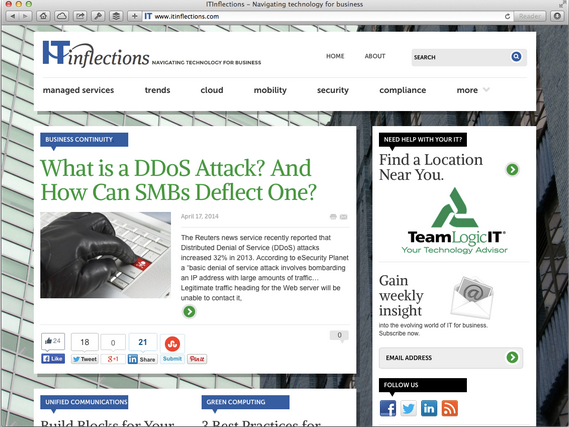This screenshot has width=569, height=427.
Task: Open the LinkedIn follow icon
Action: (429, 408)
